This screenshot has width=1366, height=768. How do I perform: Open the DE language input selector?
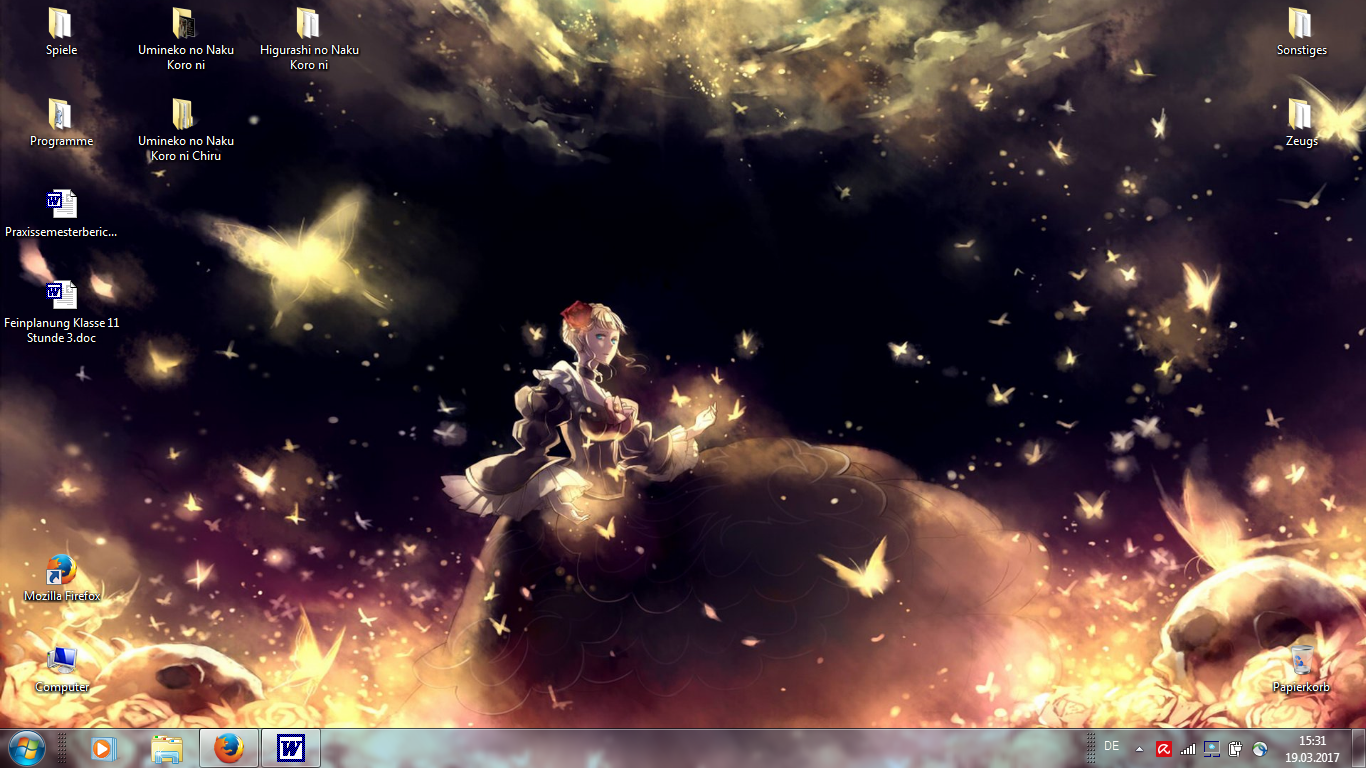1111,746
